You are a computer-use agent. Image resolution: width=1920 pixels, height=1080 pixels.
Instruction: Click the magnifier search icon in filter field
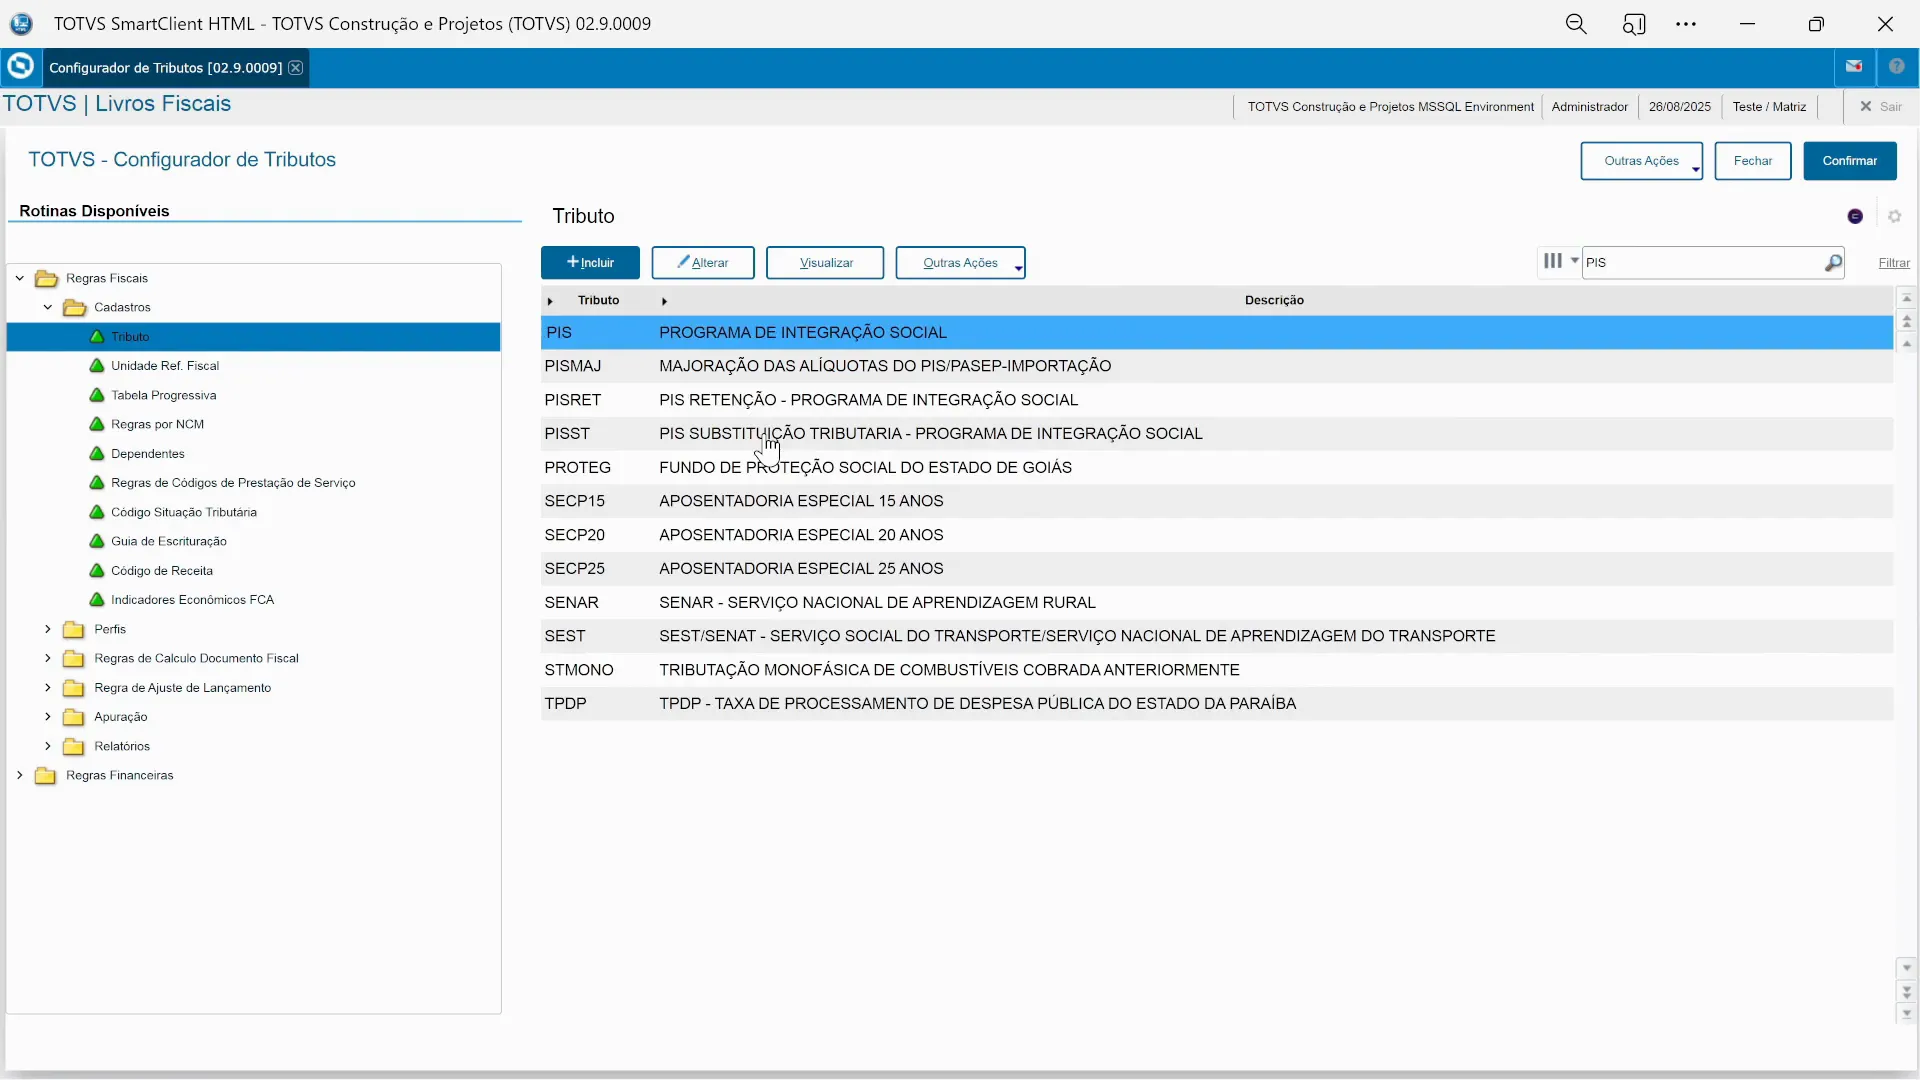(1834, 262)
